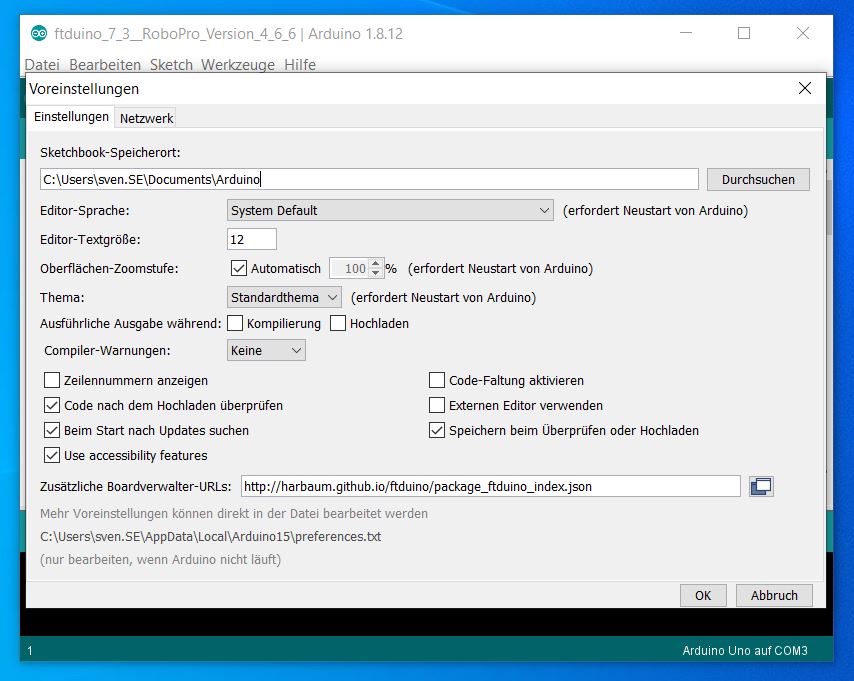
Task: Toggle Use accessibility features
Action: click(x=52, y=455)
